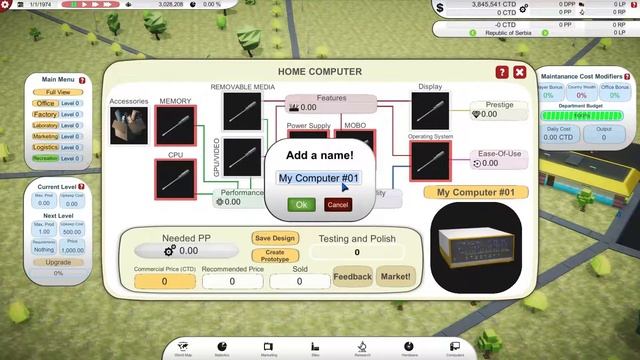The image size is (640, 360).
Task: Click the calendar icon beside the date
Action: pos(21,4)
